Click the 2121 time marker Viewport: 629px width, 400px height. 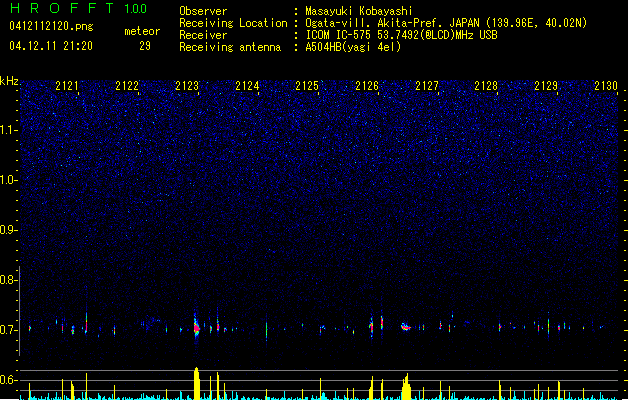coord(67,86)
